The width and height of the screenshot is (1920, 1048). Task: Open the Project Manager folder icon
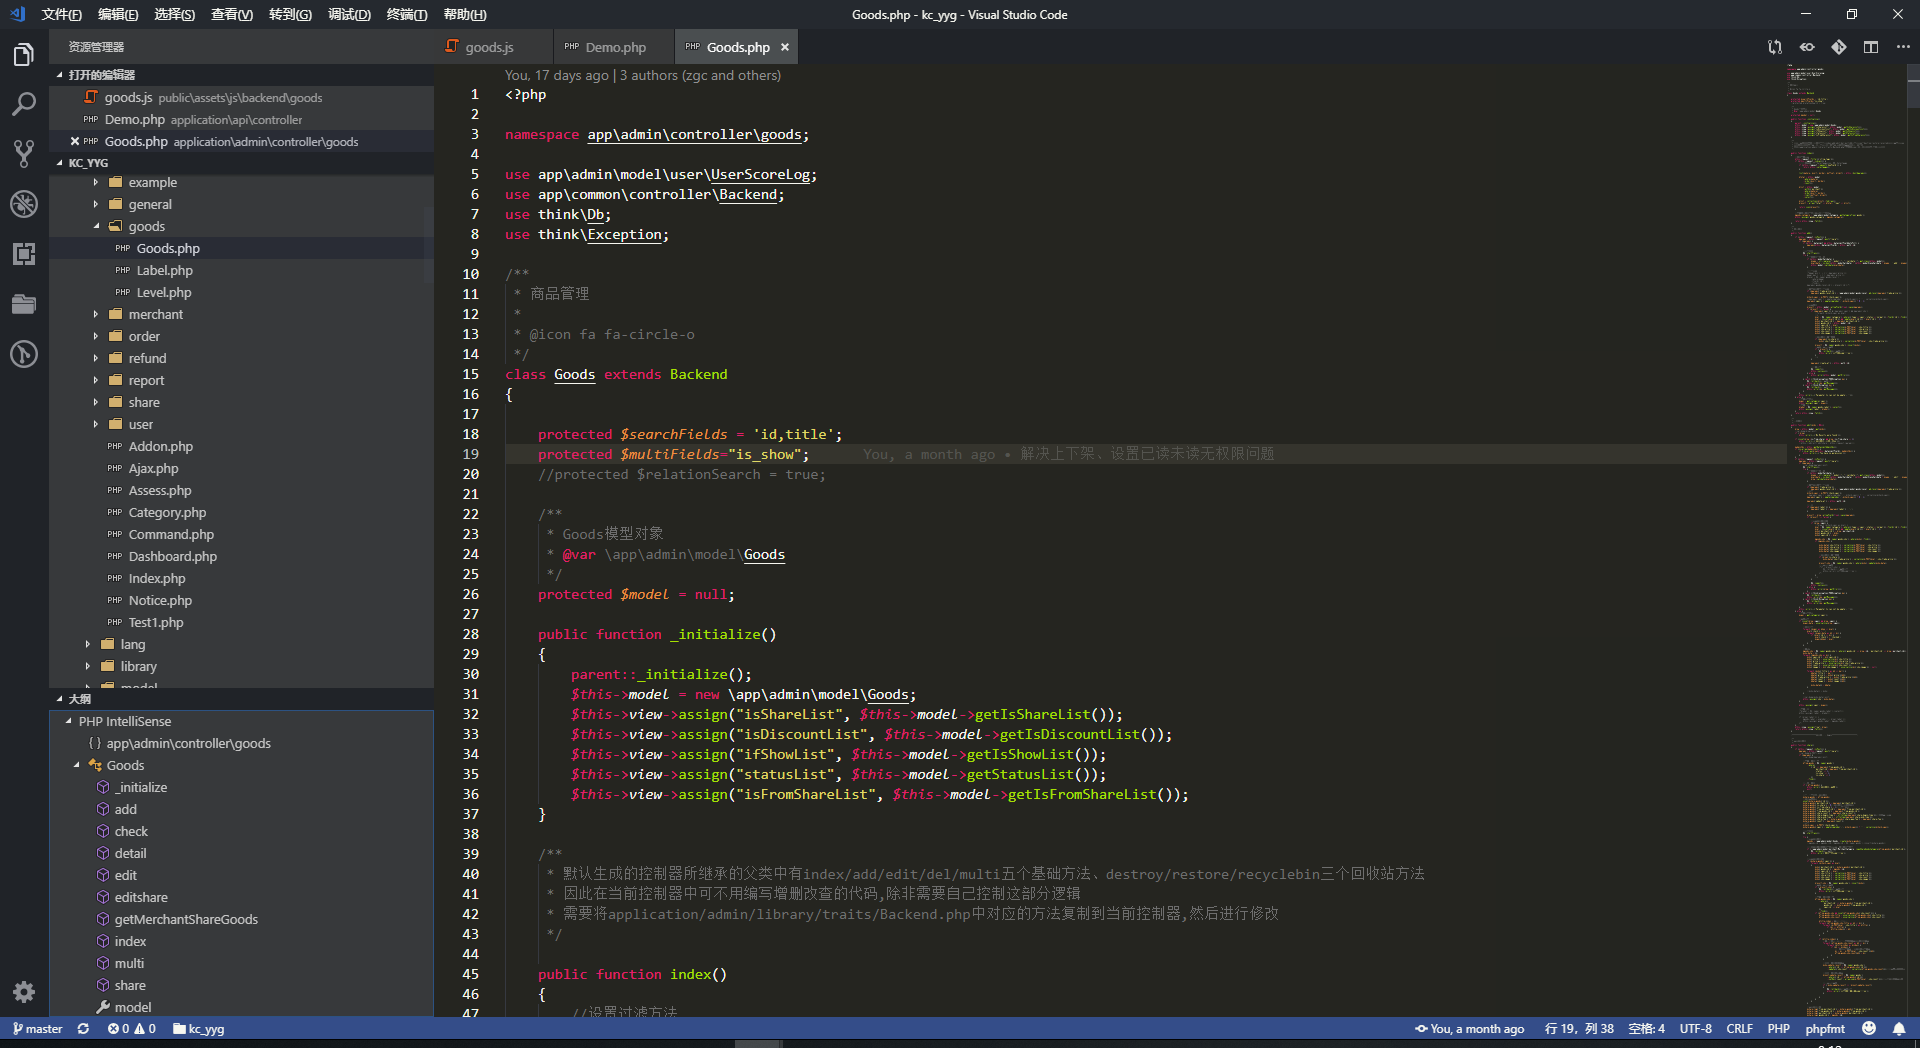click(x=24, y=304)
